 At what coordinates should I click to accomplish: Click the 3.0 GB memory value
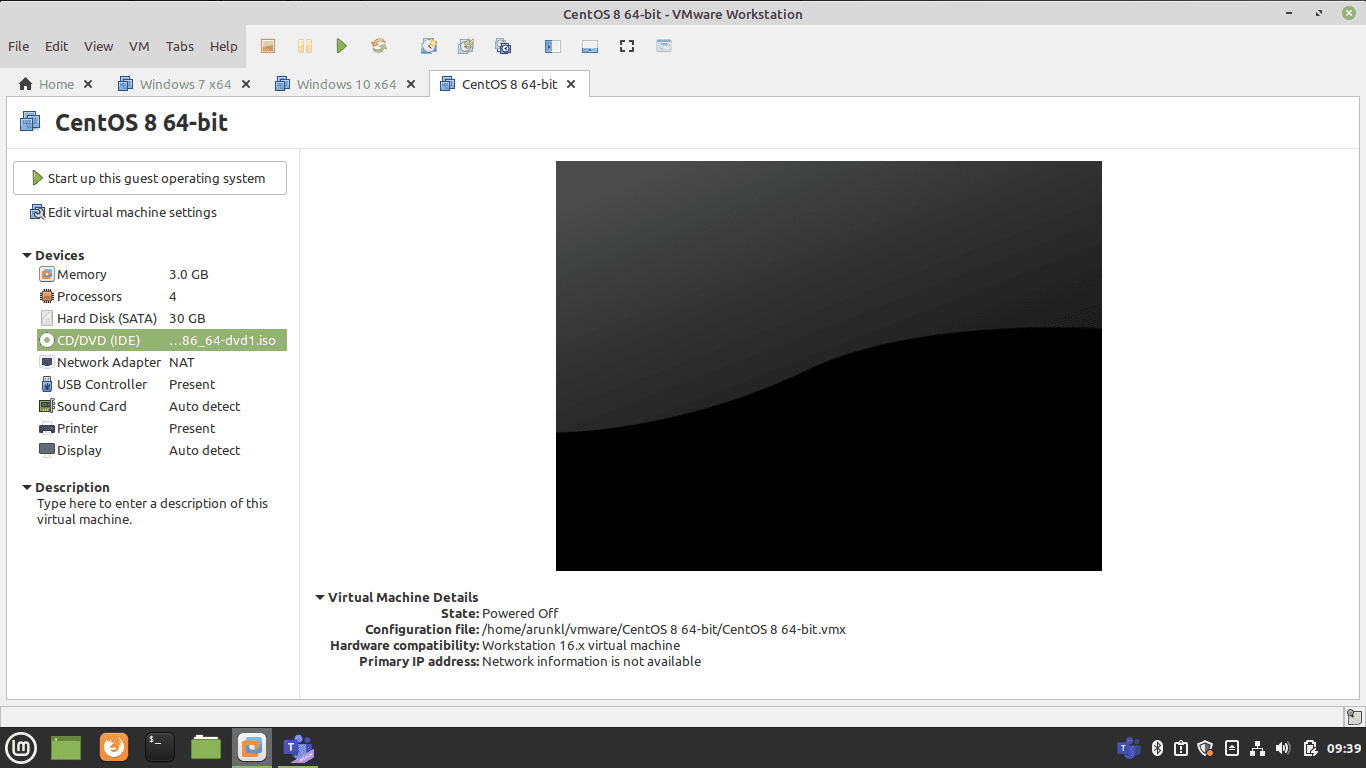coord(189,274)
